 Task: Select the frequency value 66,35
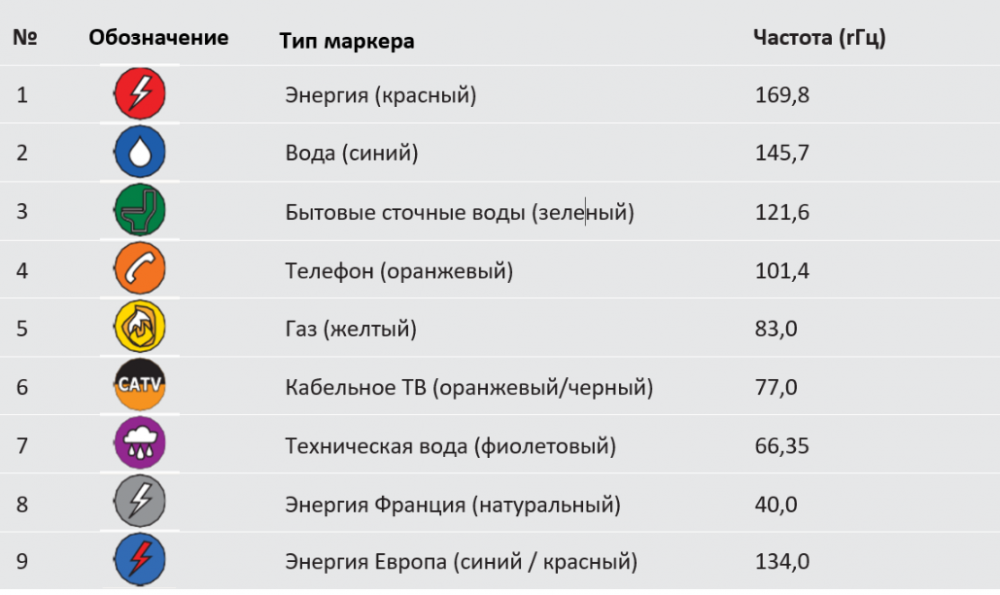[x=782, y=446]
